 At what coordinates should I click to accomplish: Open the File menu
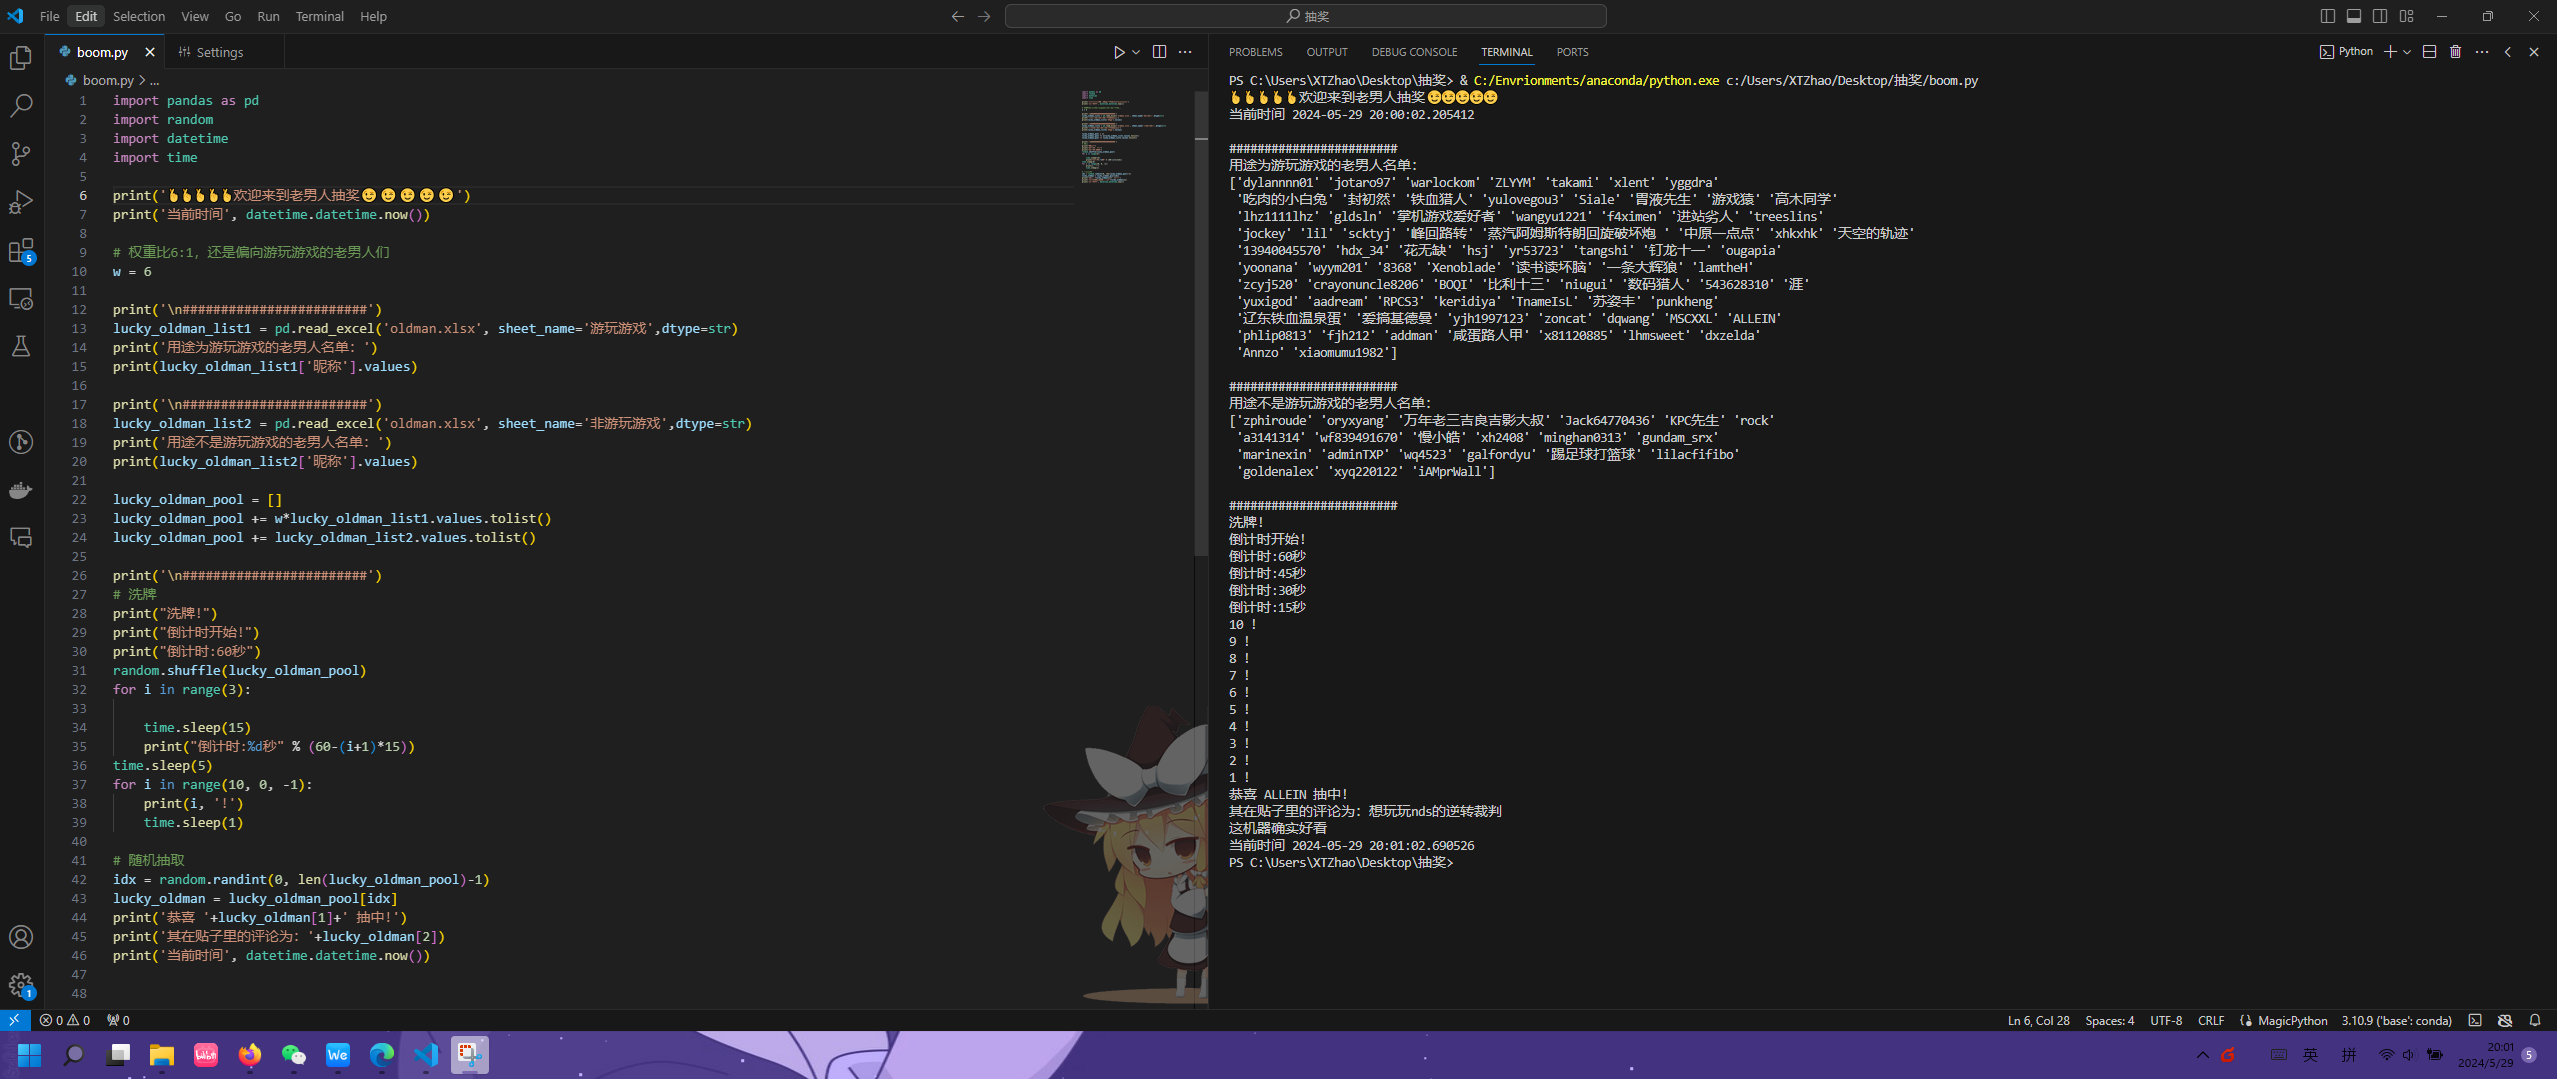click(49, 16)
